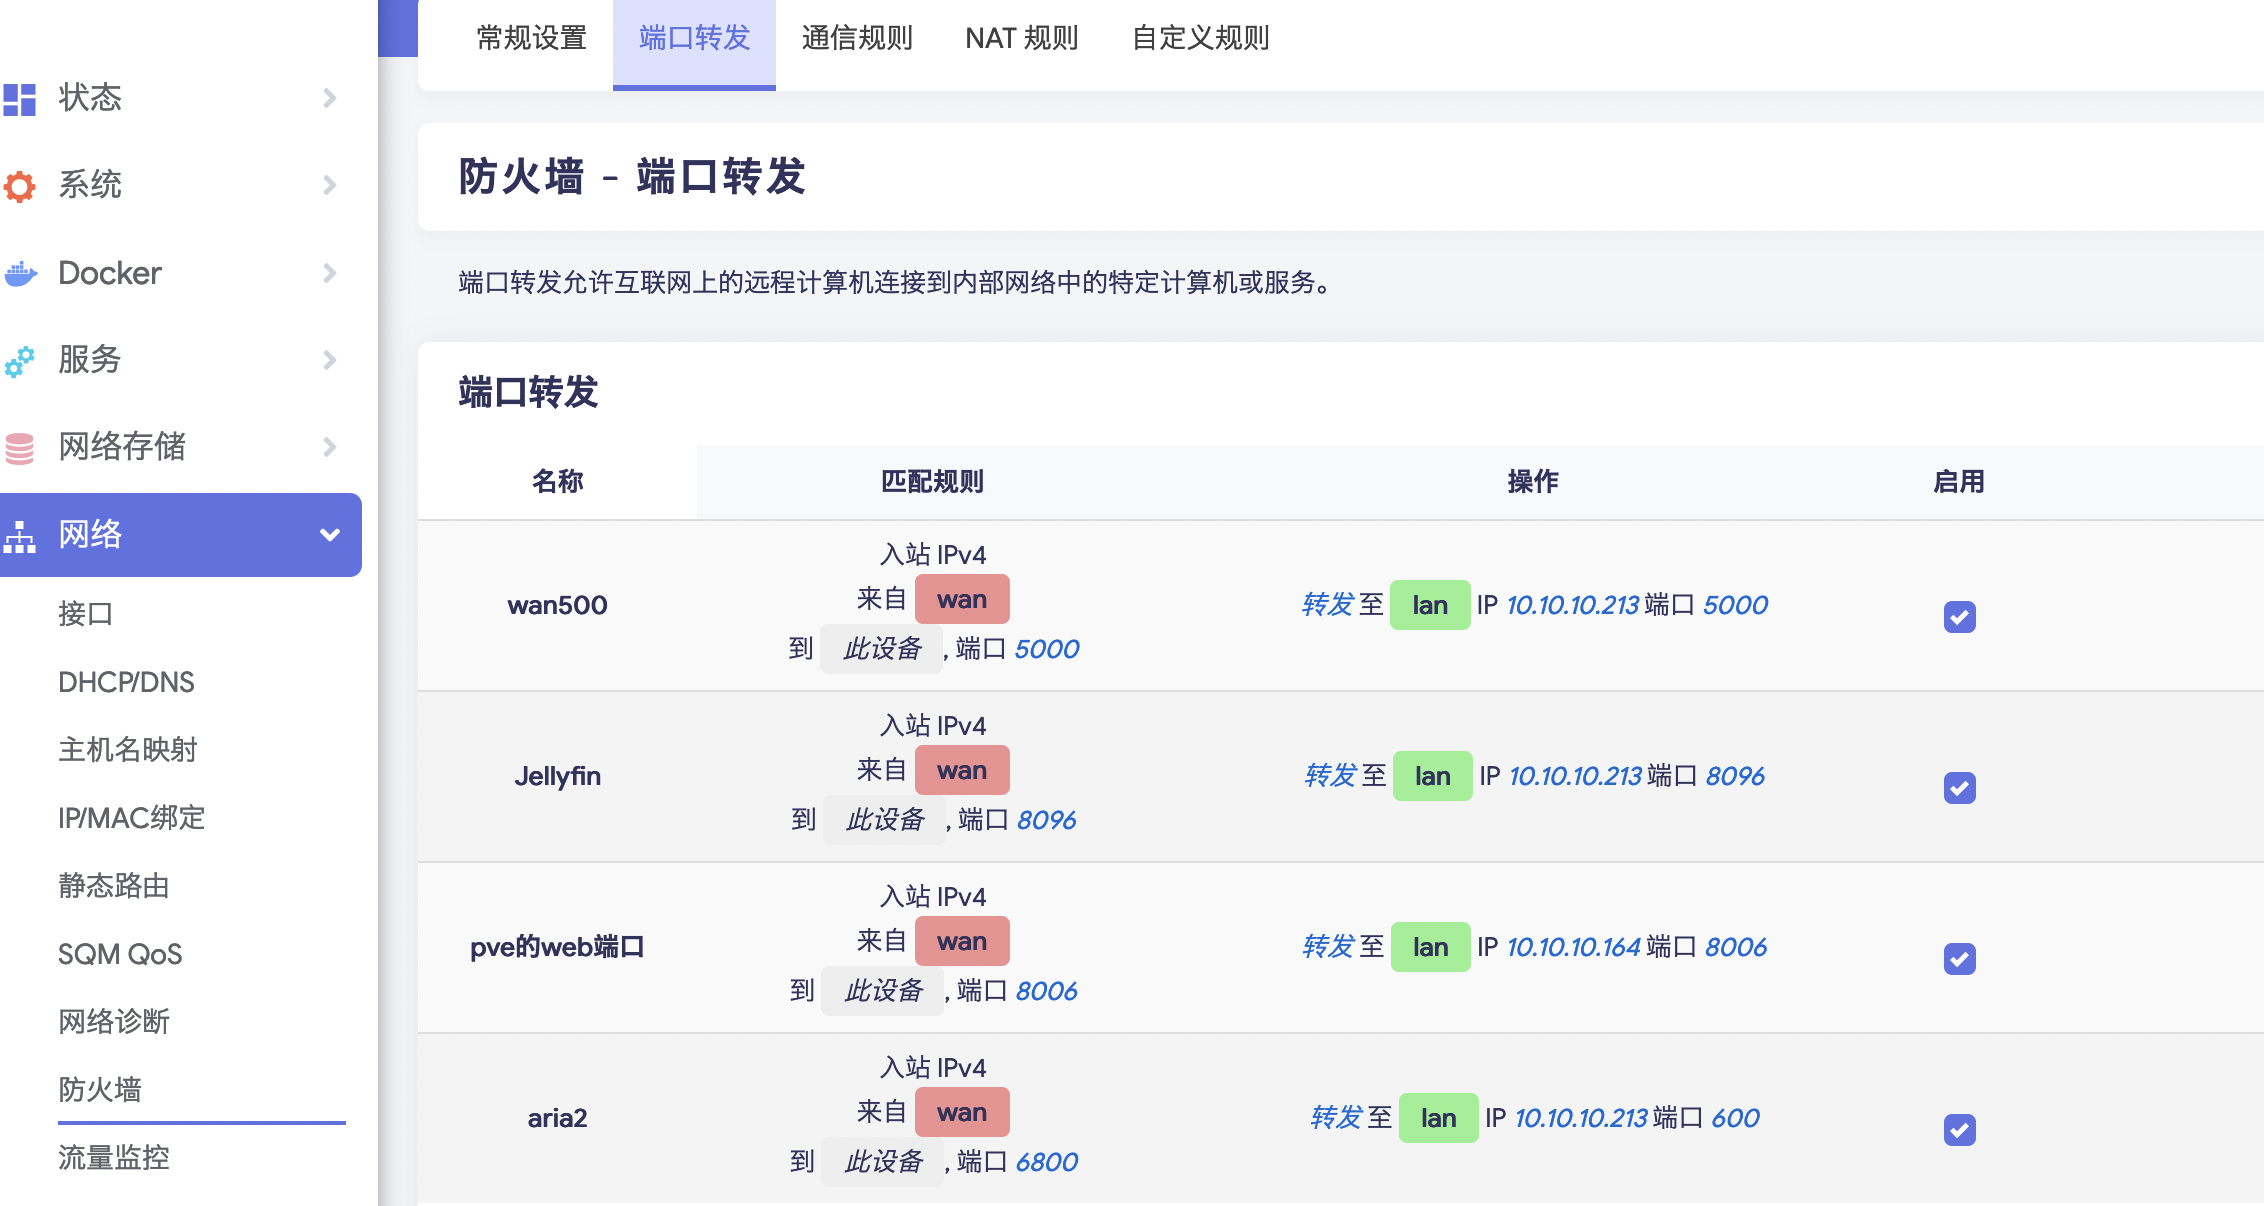Expand the 系统 menu chevron

click(330, 185)
